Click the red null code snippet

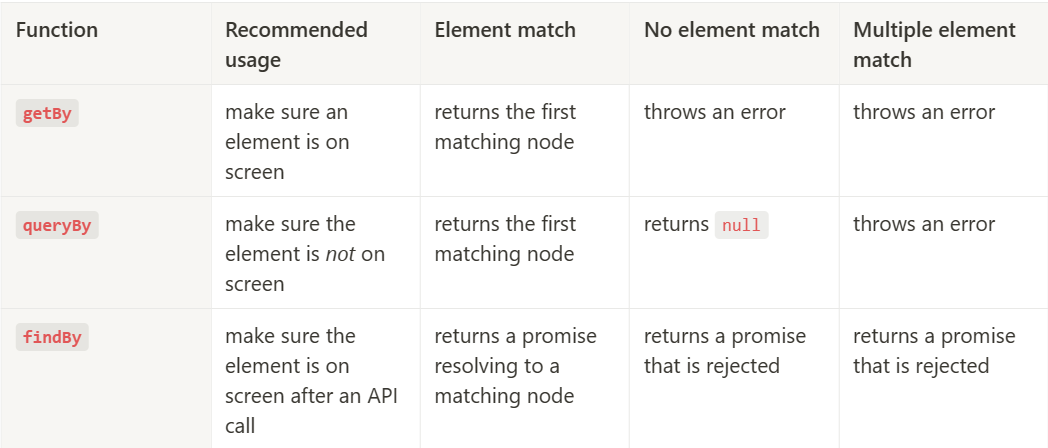coord(741,225)
